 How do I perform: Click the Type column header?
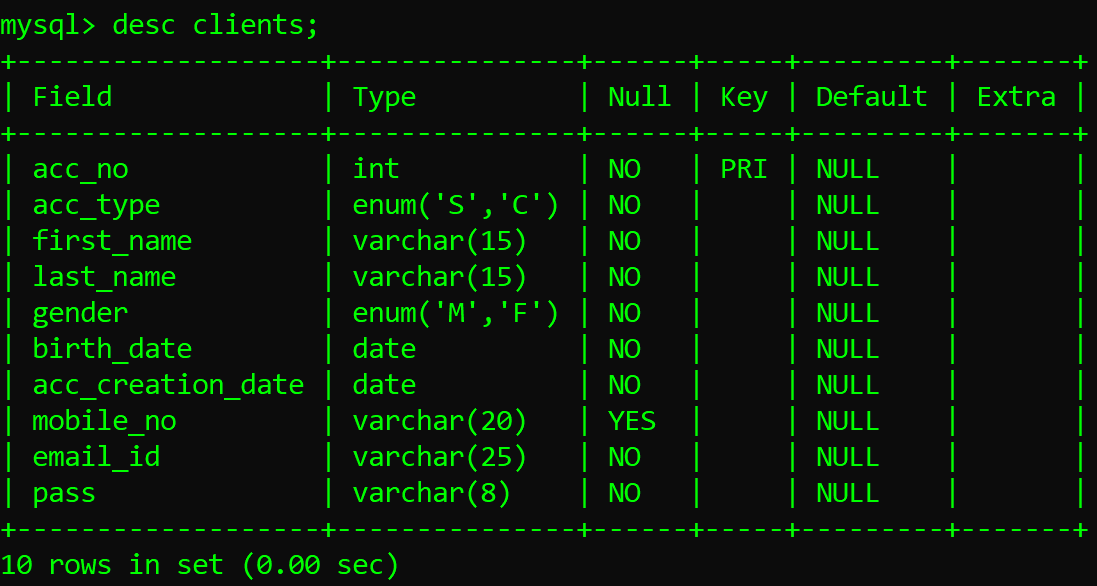pyautogui.click(x=384, y=97)
